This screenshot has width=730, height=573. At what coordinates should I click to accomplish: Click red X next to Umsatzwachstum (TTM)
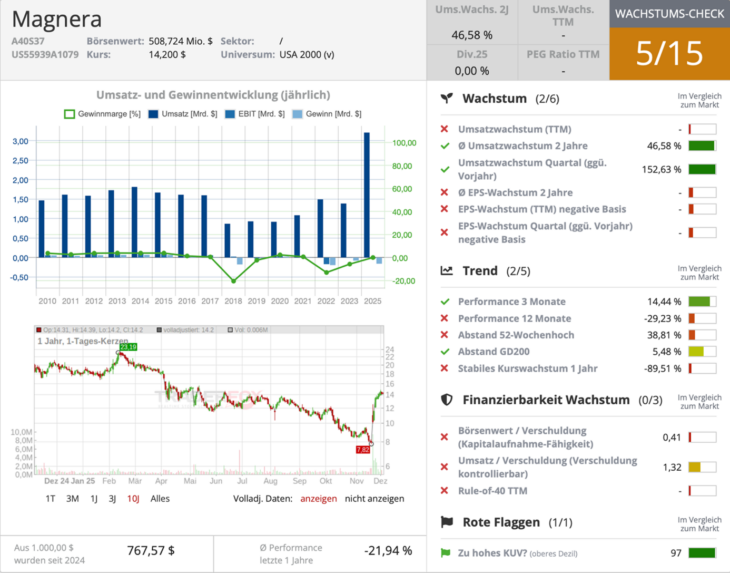tap(444, 130)
